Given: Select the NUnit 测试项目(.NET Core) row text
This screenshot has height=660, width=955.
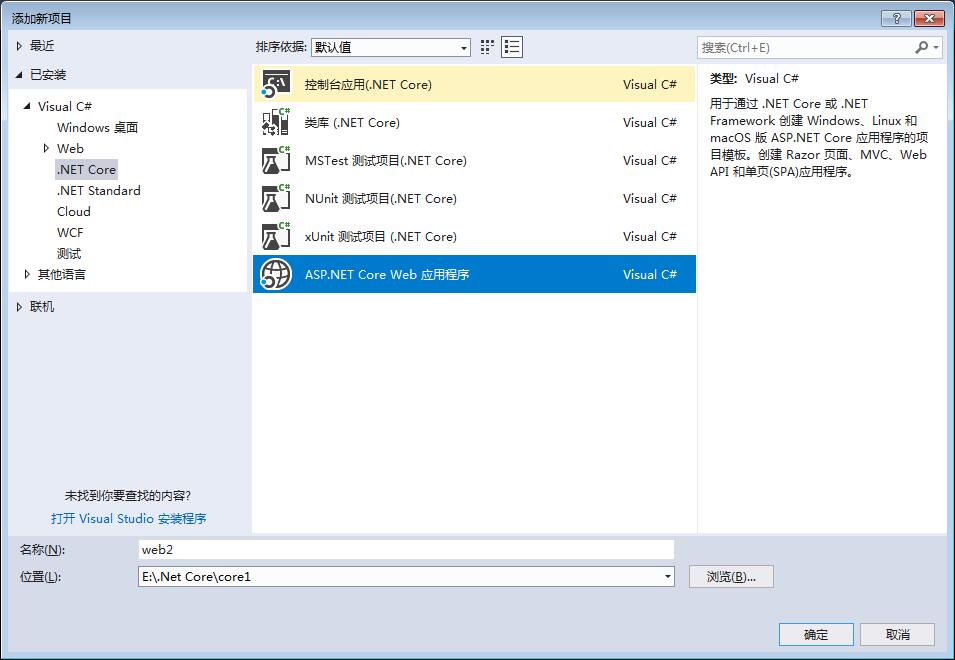Looking at the screenshot, I should (381, 198).
